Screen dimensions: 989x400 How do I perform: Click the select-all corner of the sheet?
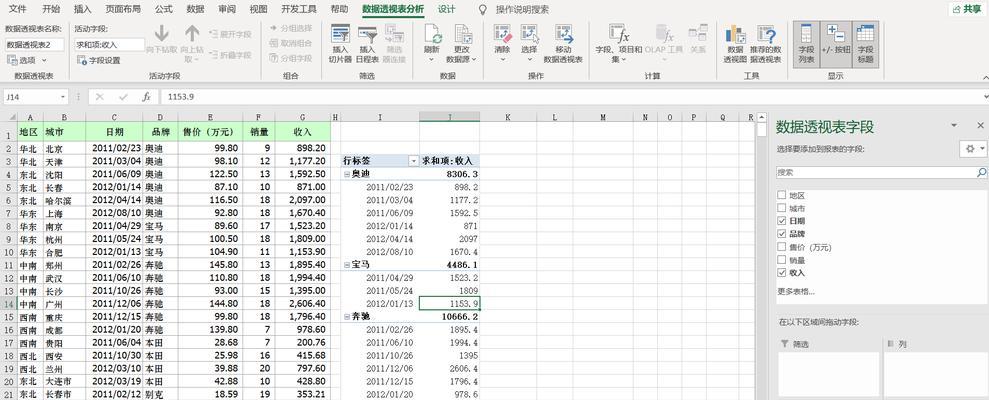8,117
